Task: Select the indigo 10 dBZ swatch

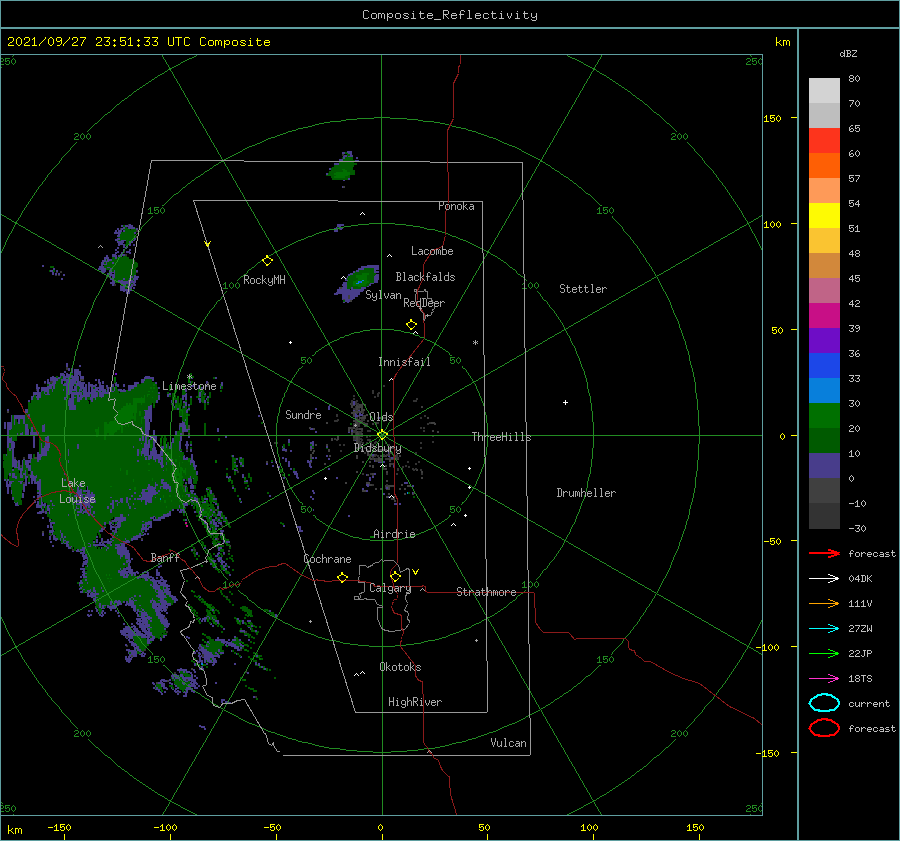Action: tap(824, 465)
